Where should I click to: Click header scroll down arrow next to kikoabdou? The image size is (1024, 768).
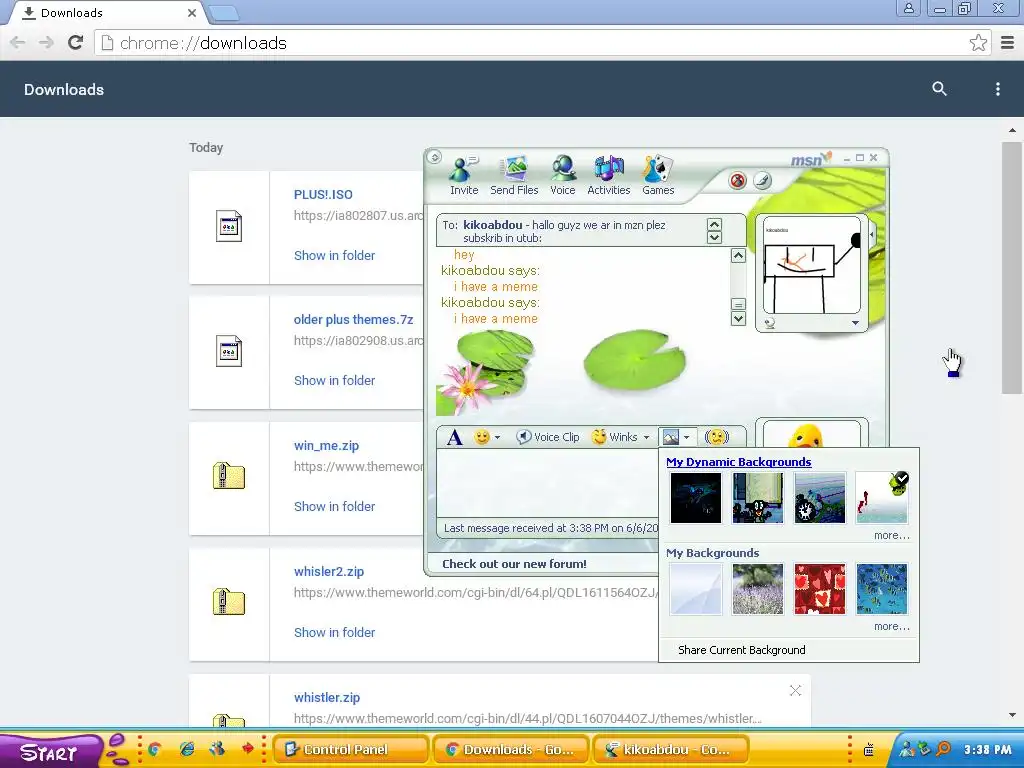point(714,237)
